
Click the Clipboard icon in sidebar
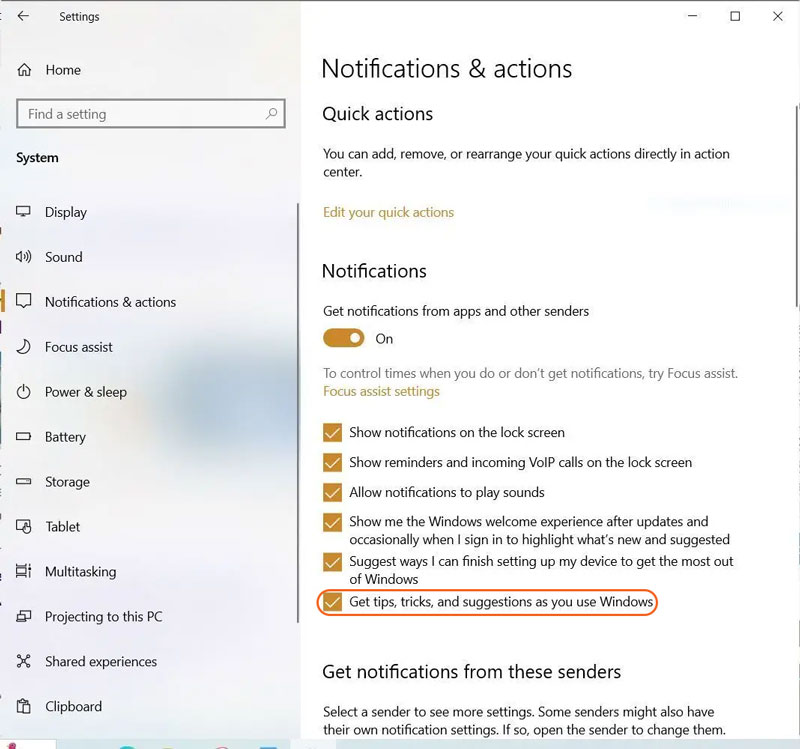pos(23,706)
